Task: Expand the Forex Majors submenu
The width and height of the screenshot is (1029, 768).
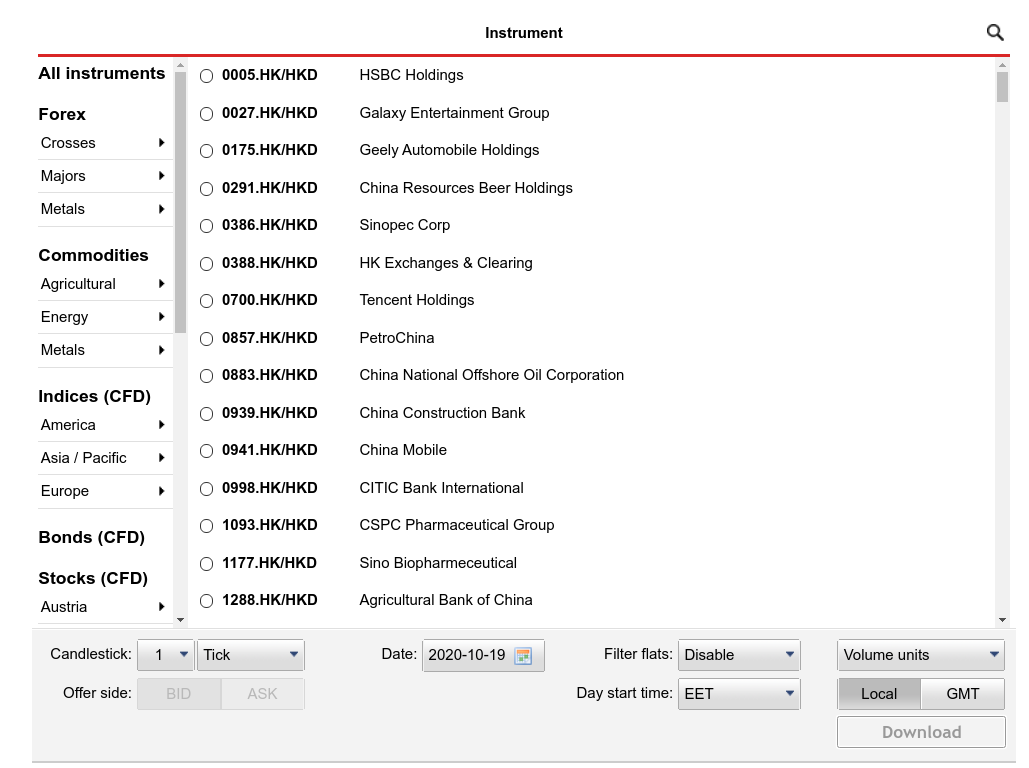Action: (105, 176)
